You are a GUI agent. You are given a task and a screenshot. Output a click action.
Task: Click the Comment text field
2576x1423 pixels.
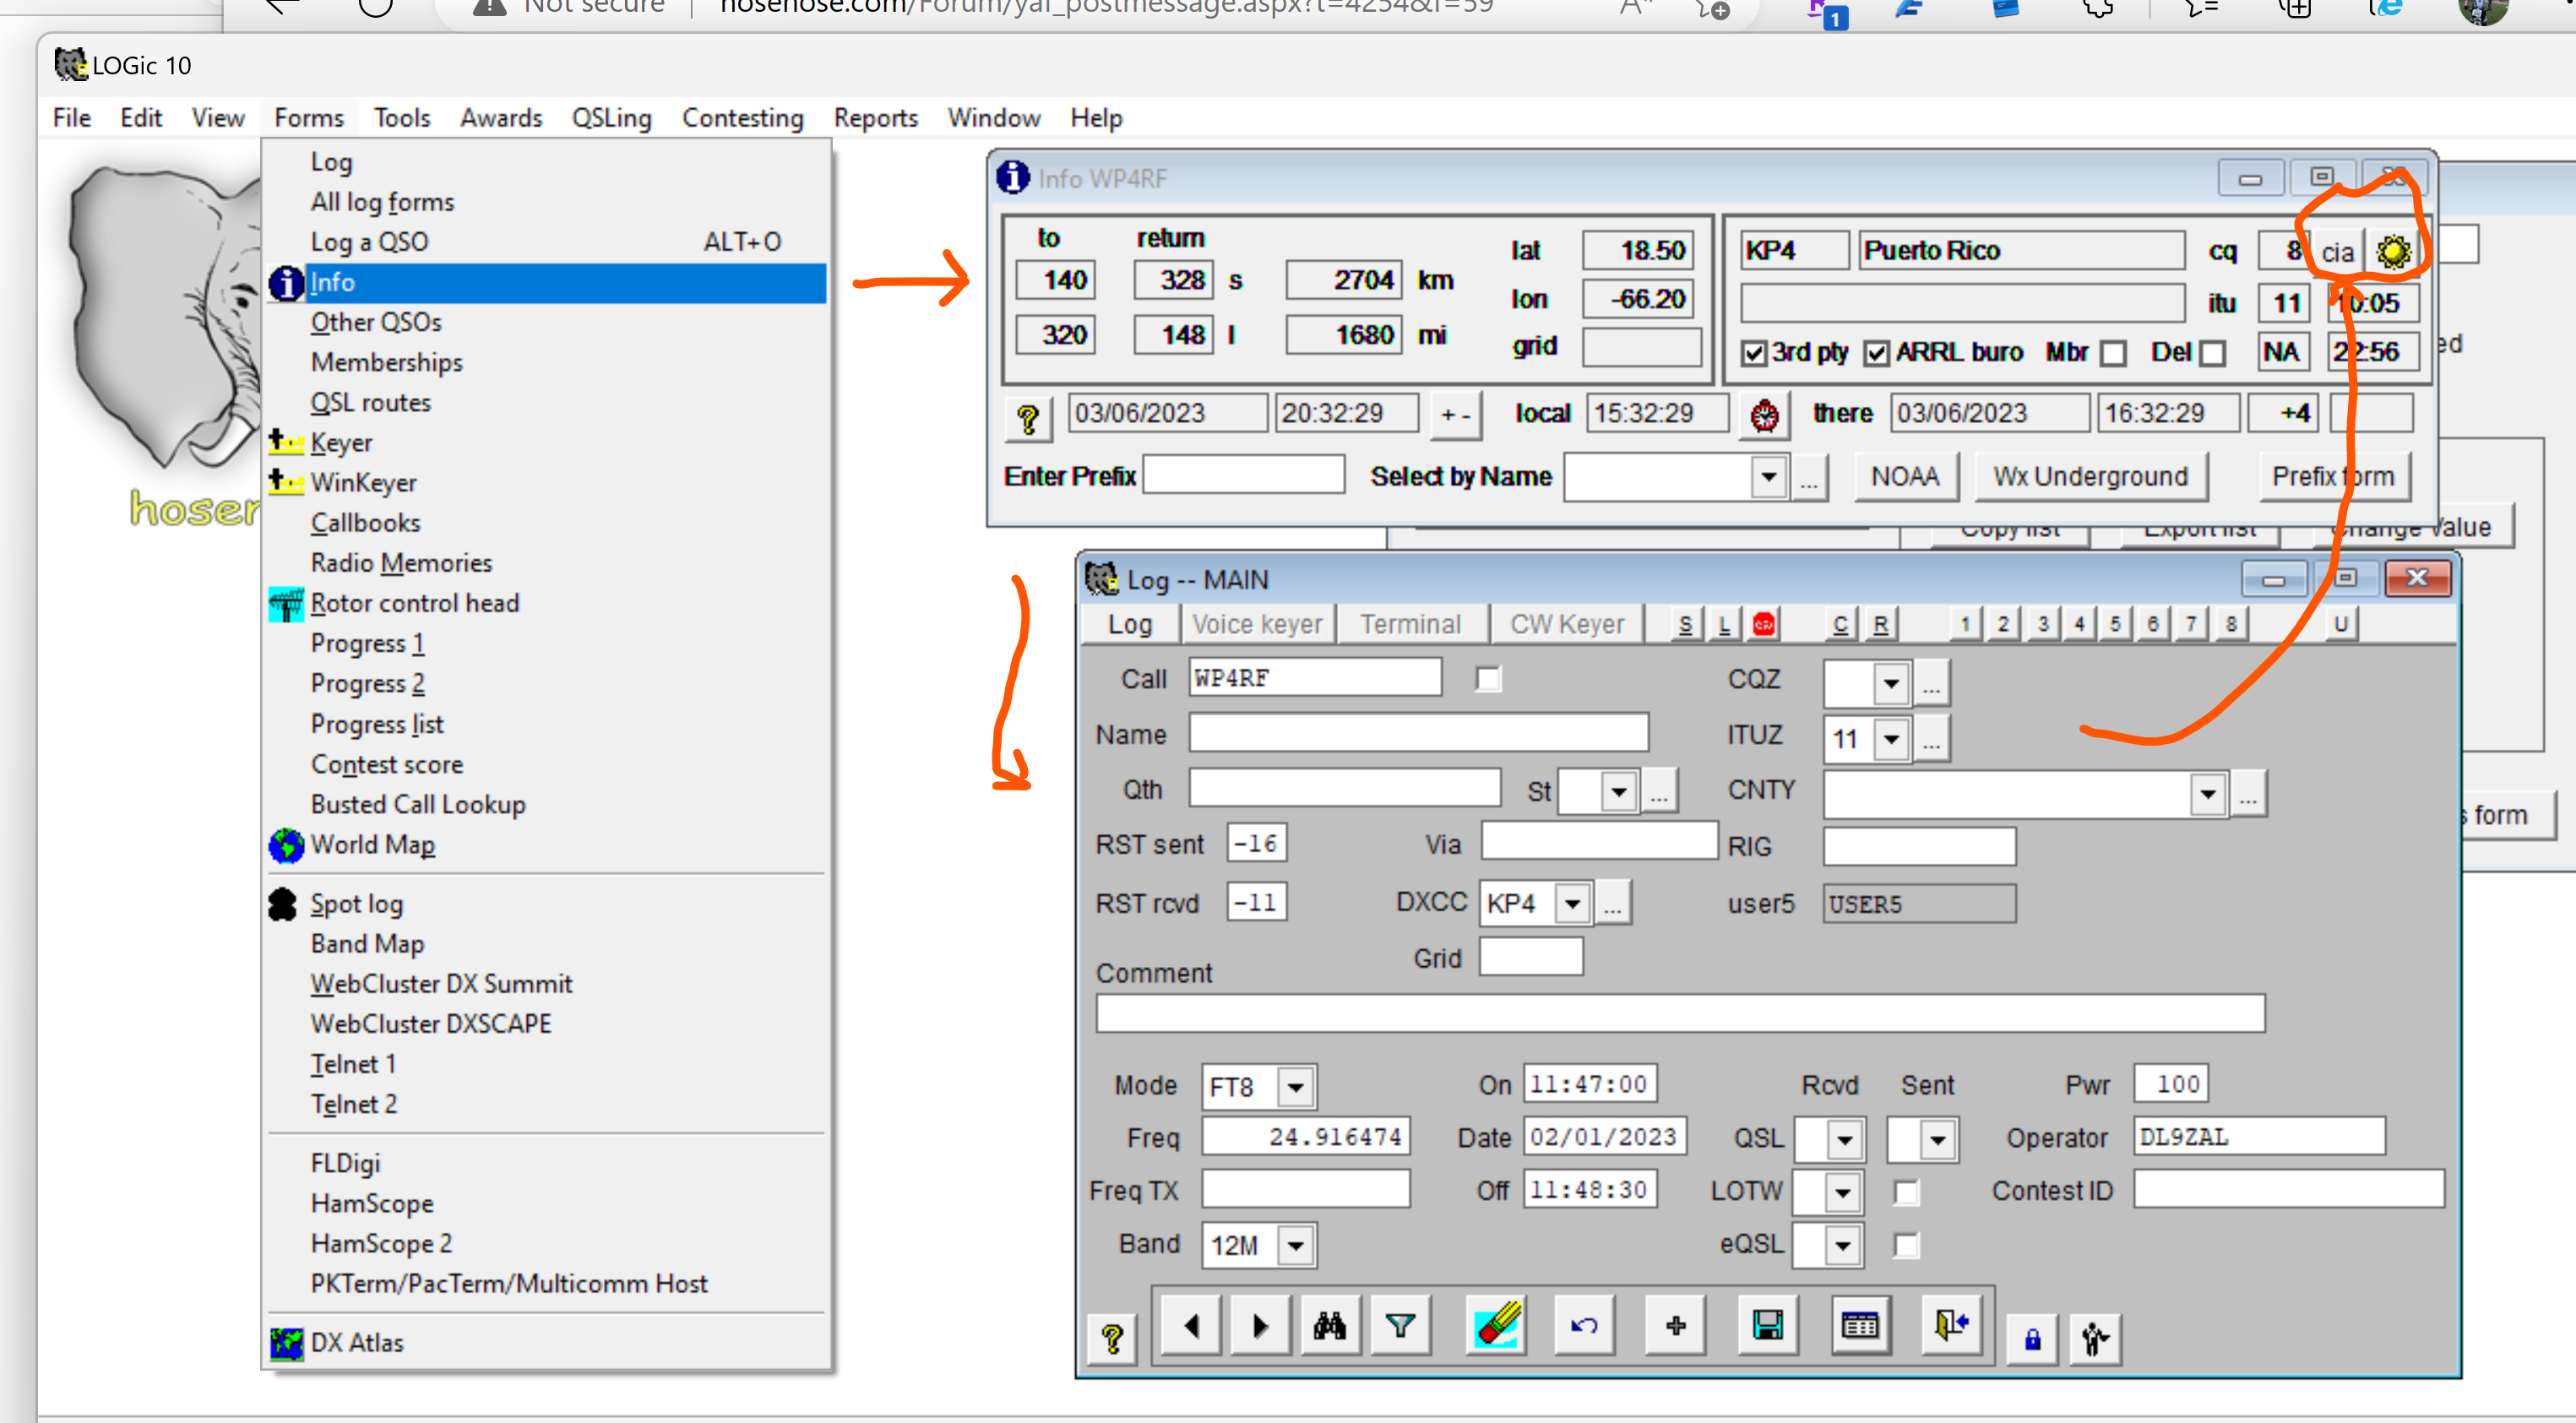tap(1680, 1014)
